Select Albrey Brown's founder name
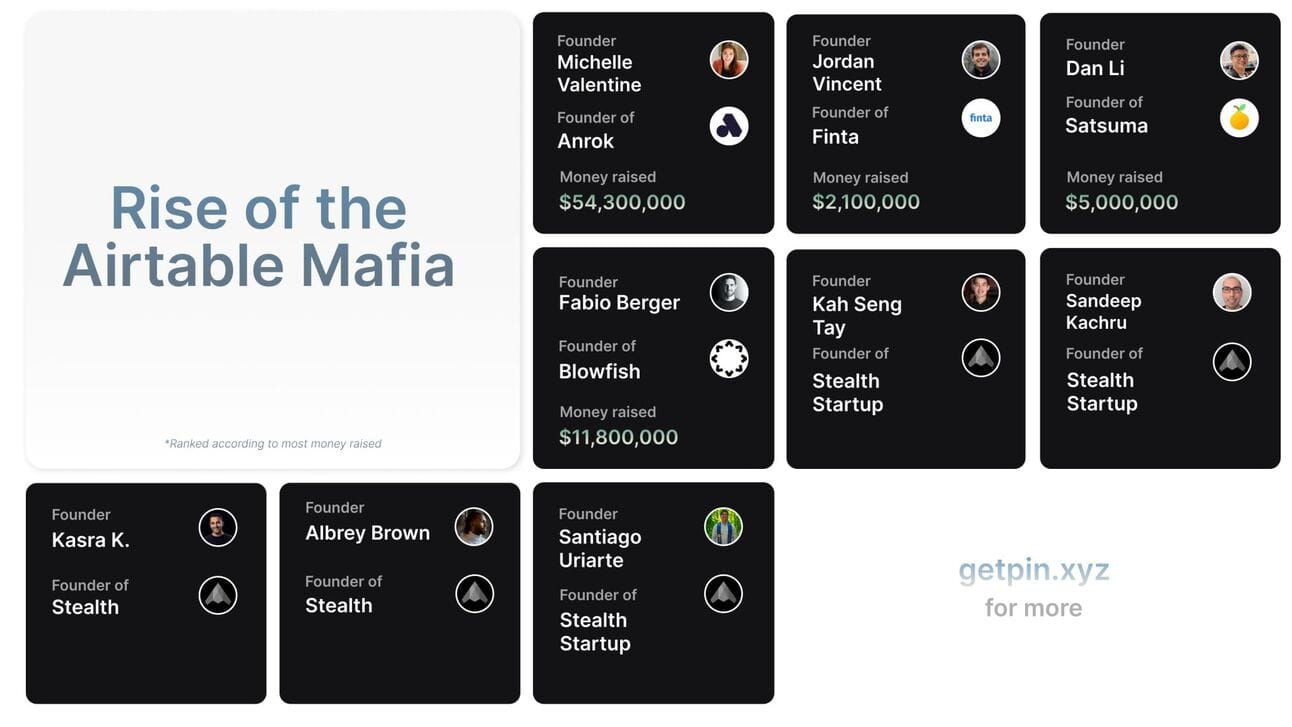The width and height of the screenshot is (1292, 727). 367,533
